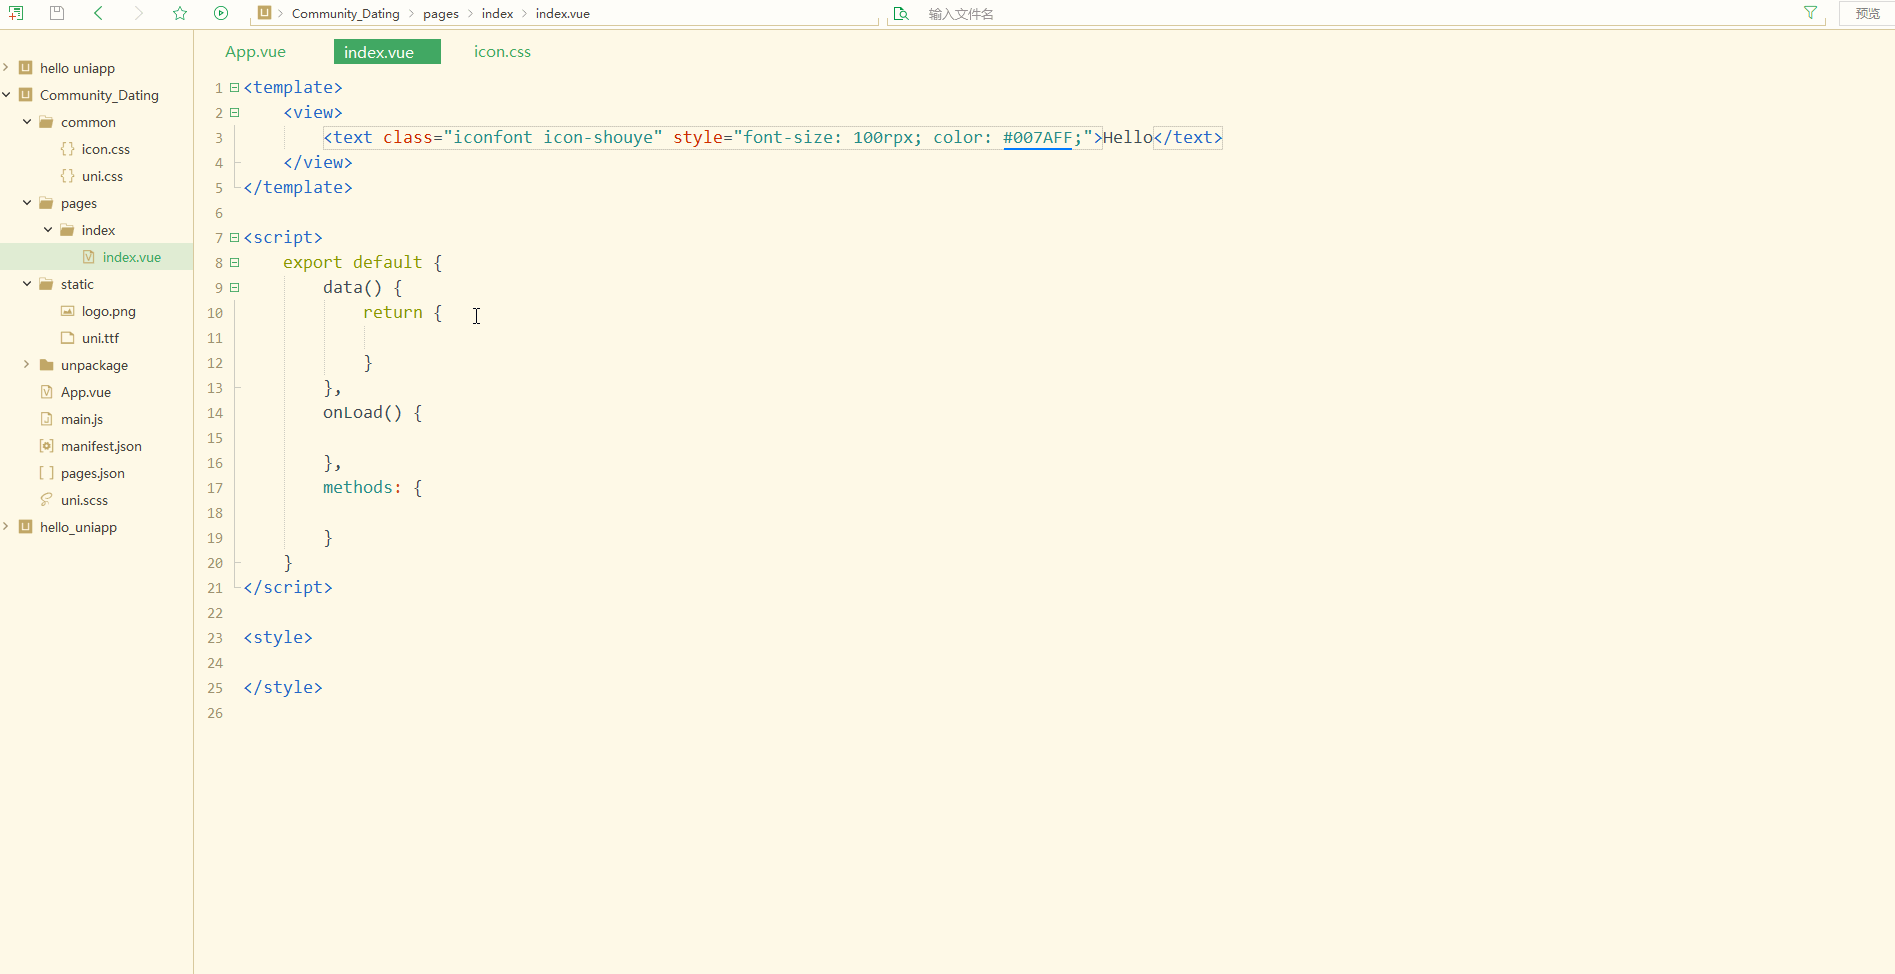The width and height of the screenshot is (1895, 974).
Task: Collapse the template tag fold marker on line 1
Action: tap(235, 88)
